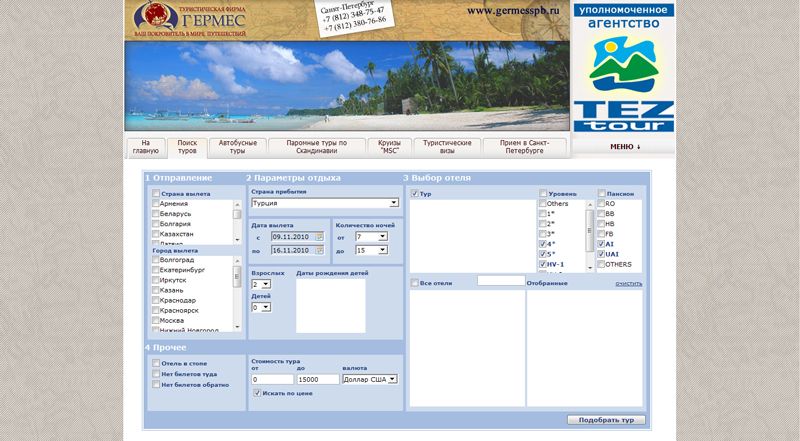
Task: Check the HB meal plan
Action: [601, 224]
